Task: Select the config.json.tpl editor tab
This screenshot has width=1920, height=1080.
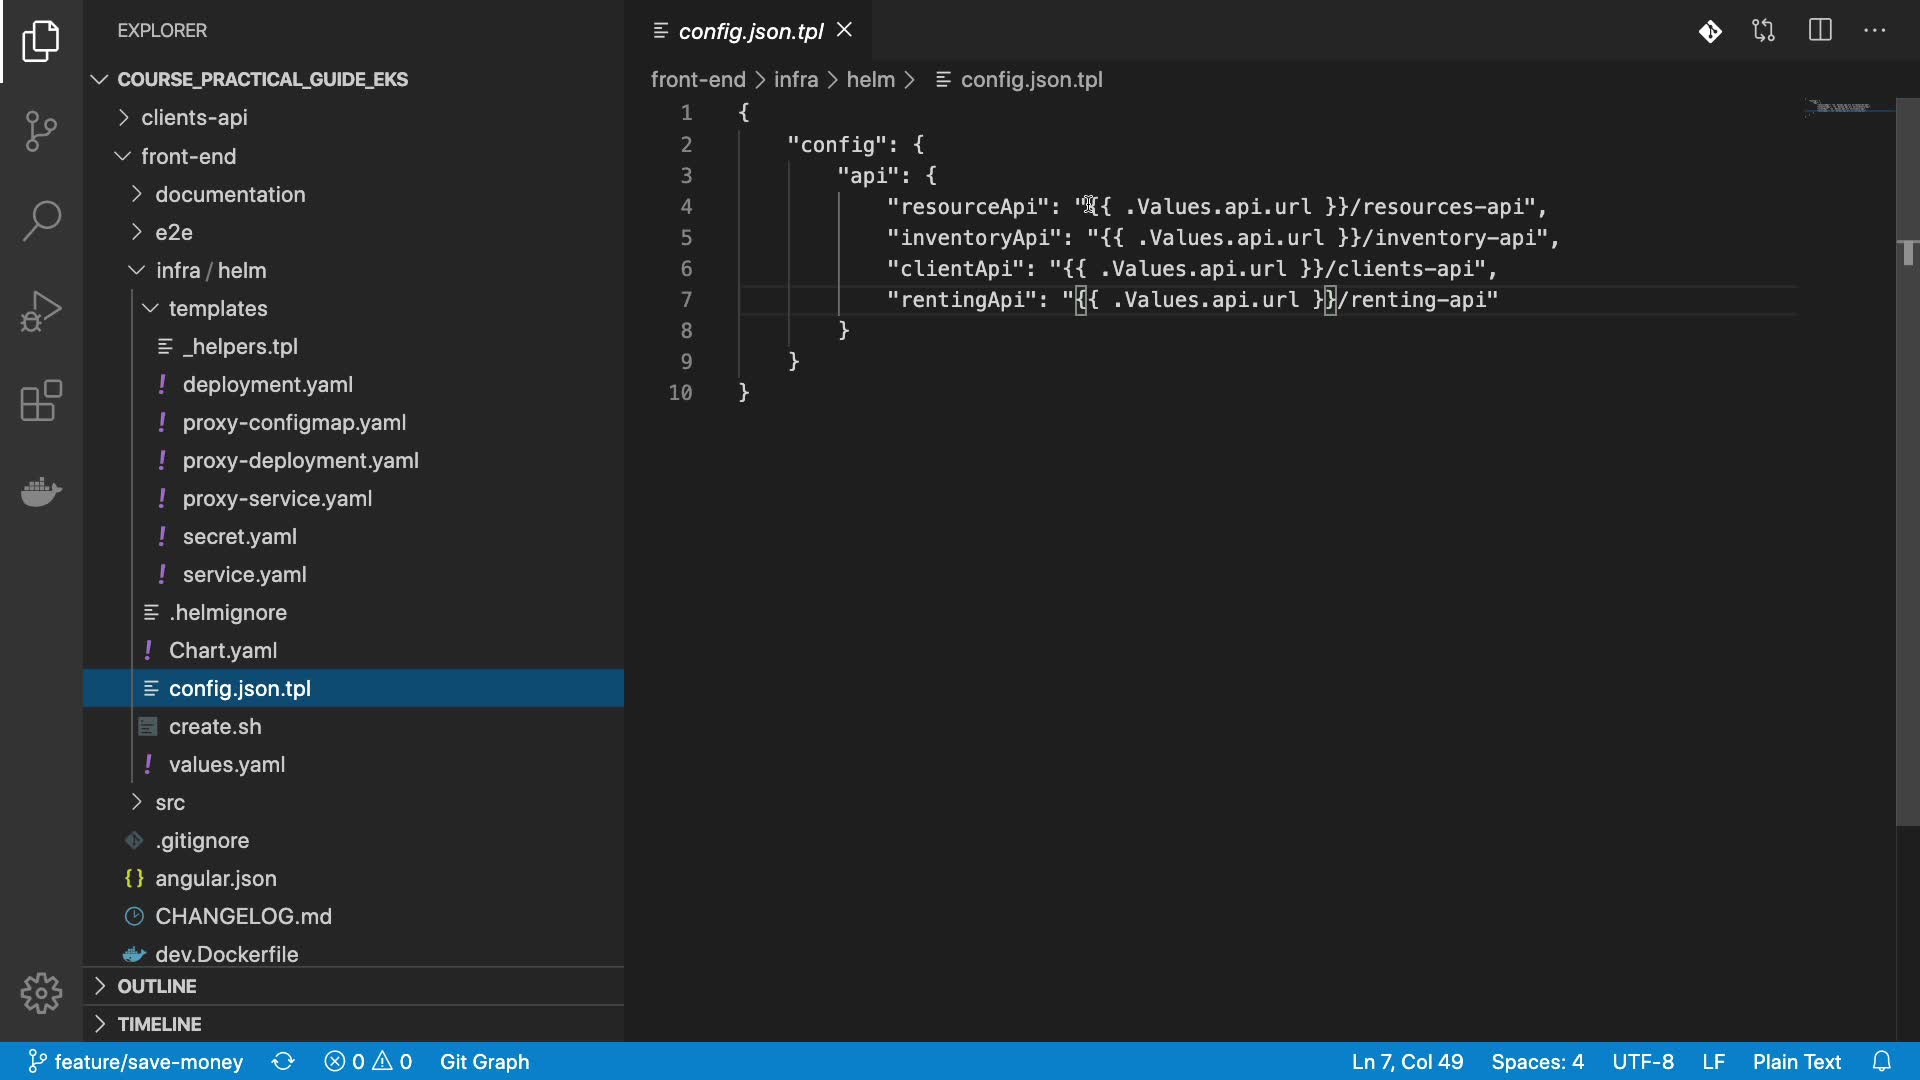Action: (750, 31)
